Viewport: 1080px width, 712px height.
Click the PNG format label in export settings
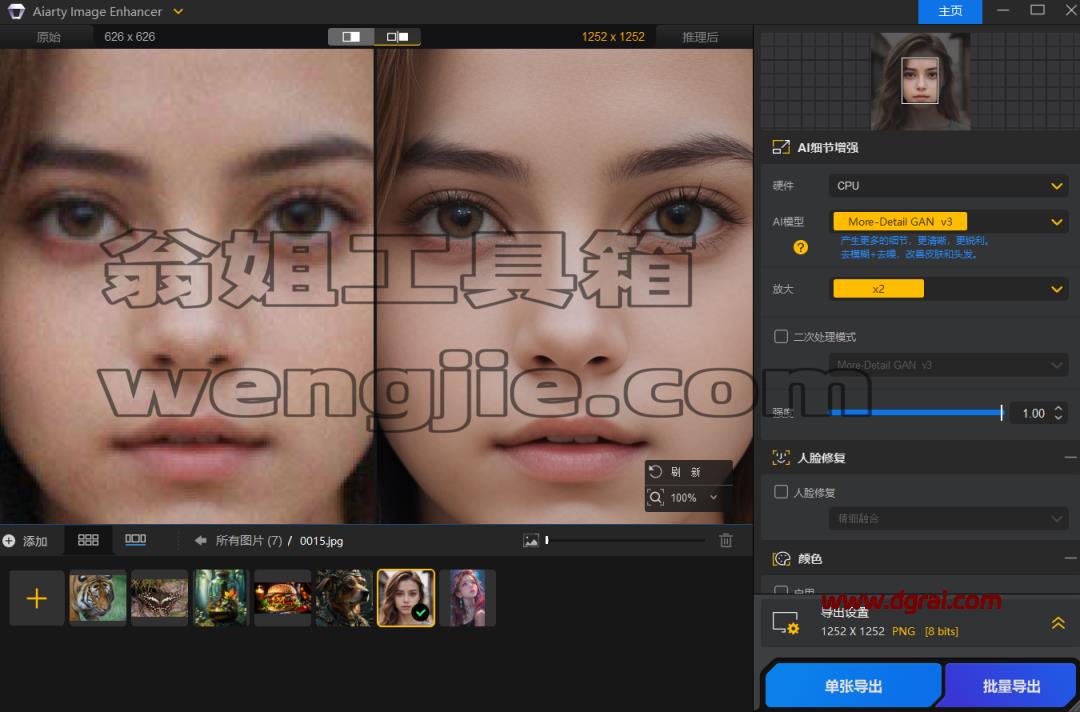(x=903, y=631)
